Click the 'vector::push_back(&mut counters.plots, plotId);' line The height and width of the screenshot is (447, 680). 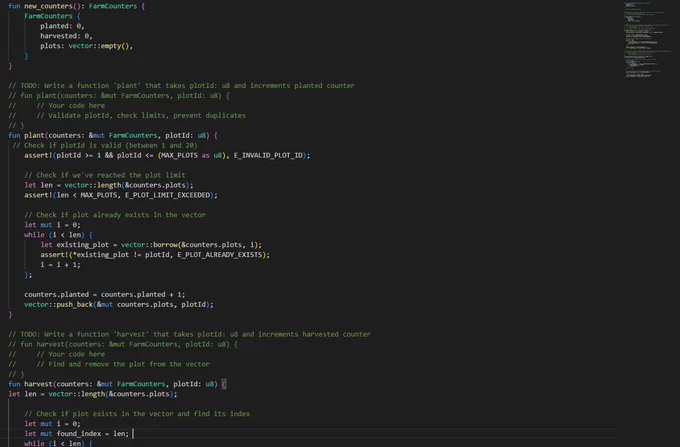[x=119, y=305]
